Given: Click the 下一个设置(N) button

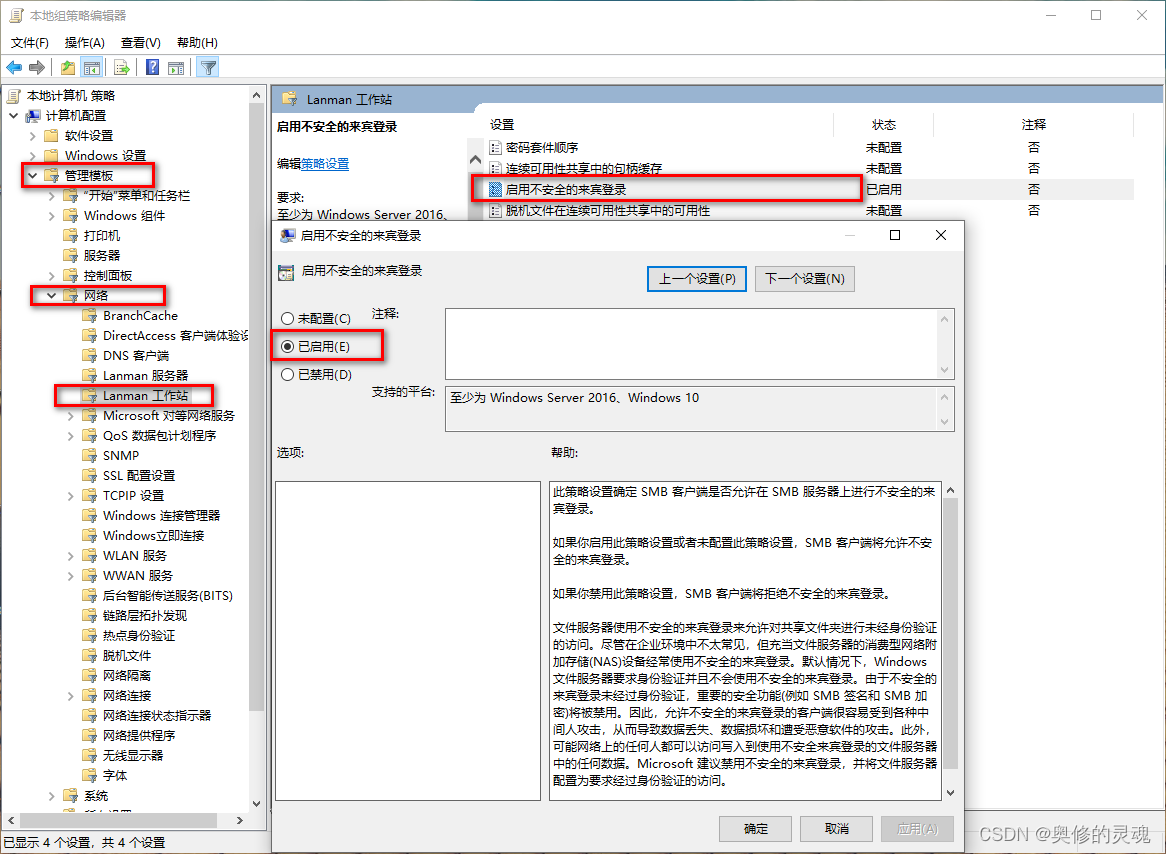Looking at the screenshot, I should pyautogui.click(x=805, y=279).
